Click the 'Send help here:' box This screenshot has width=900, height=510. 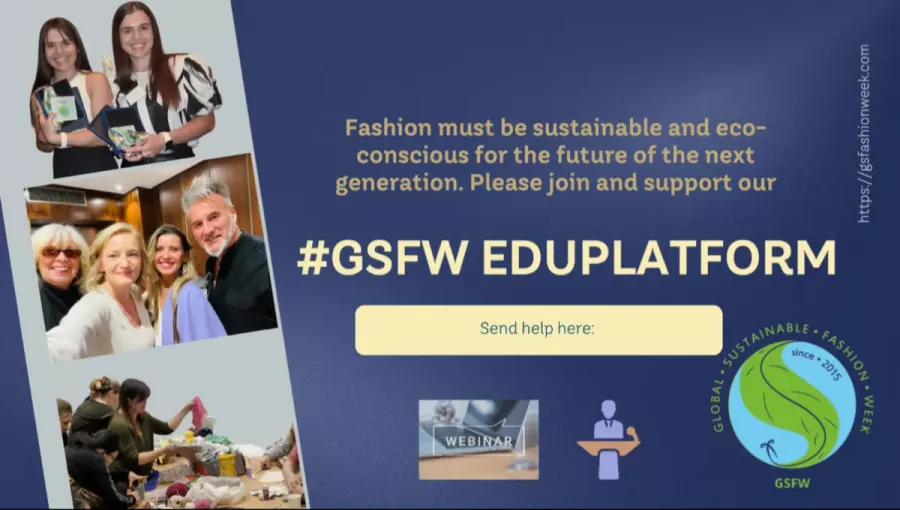538,330
